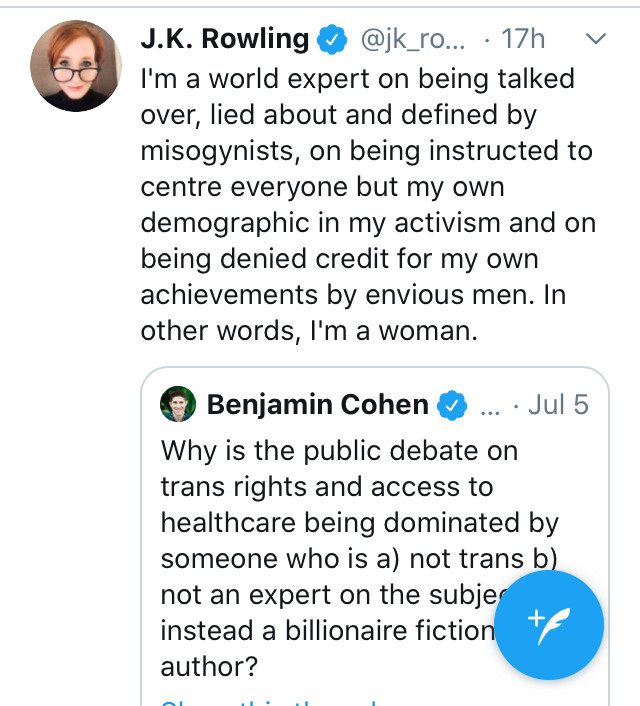
Task: Open the @jk_ro... handle
Action: (411, 41)
